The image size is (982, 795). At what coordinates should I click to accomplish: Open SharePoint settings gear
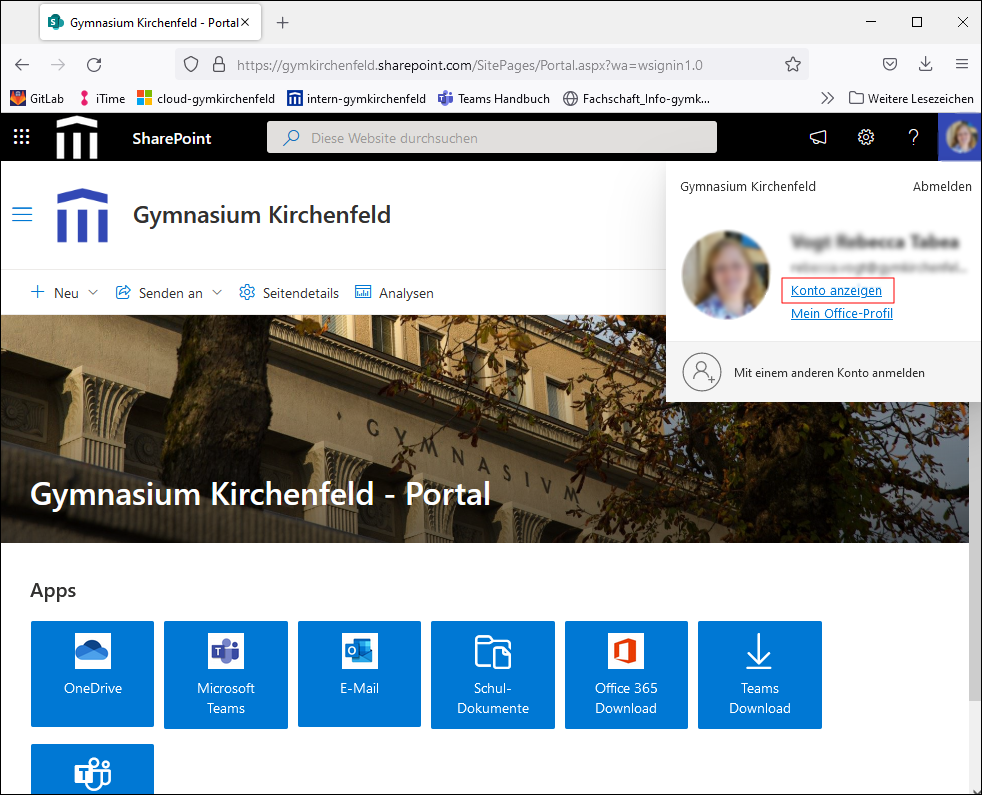[x=866, y=137]
